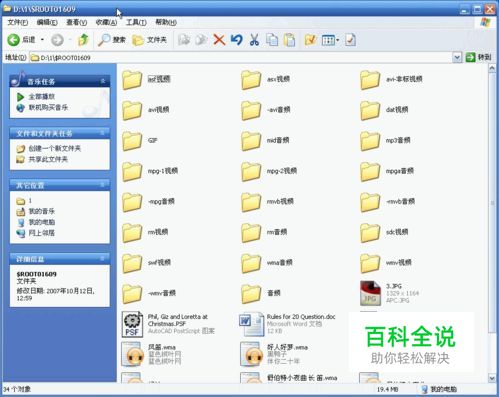Open 网上邻居 in other places
Viewport: 499px width, 397px height.
pyautogui.click(x=41, y=233)
